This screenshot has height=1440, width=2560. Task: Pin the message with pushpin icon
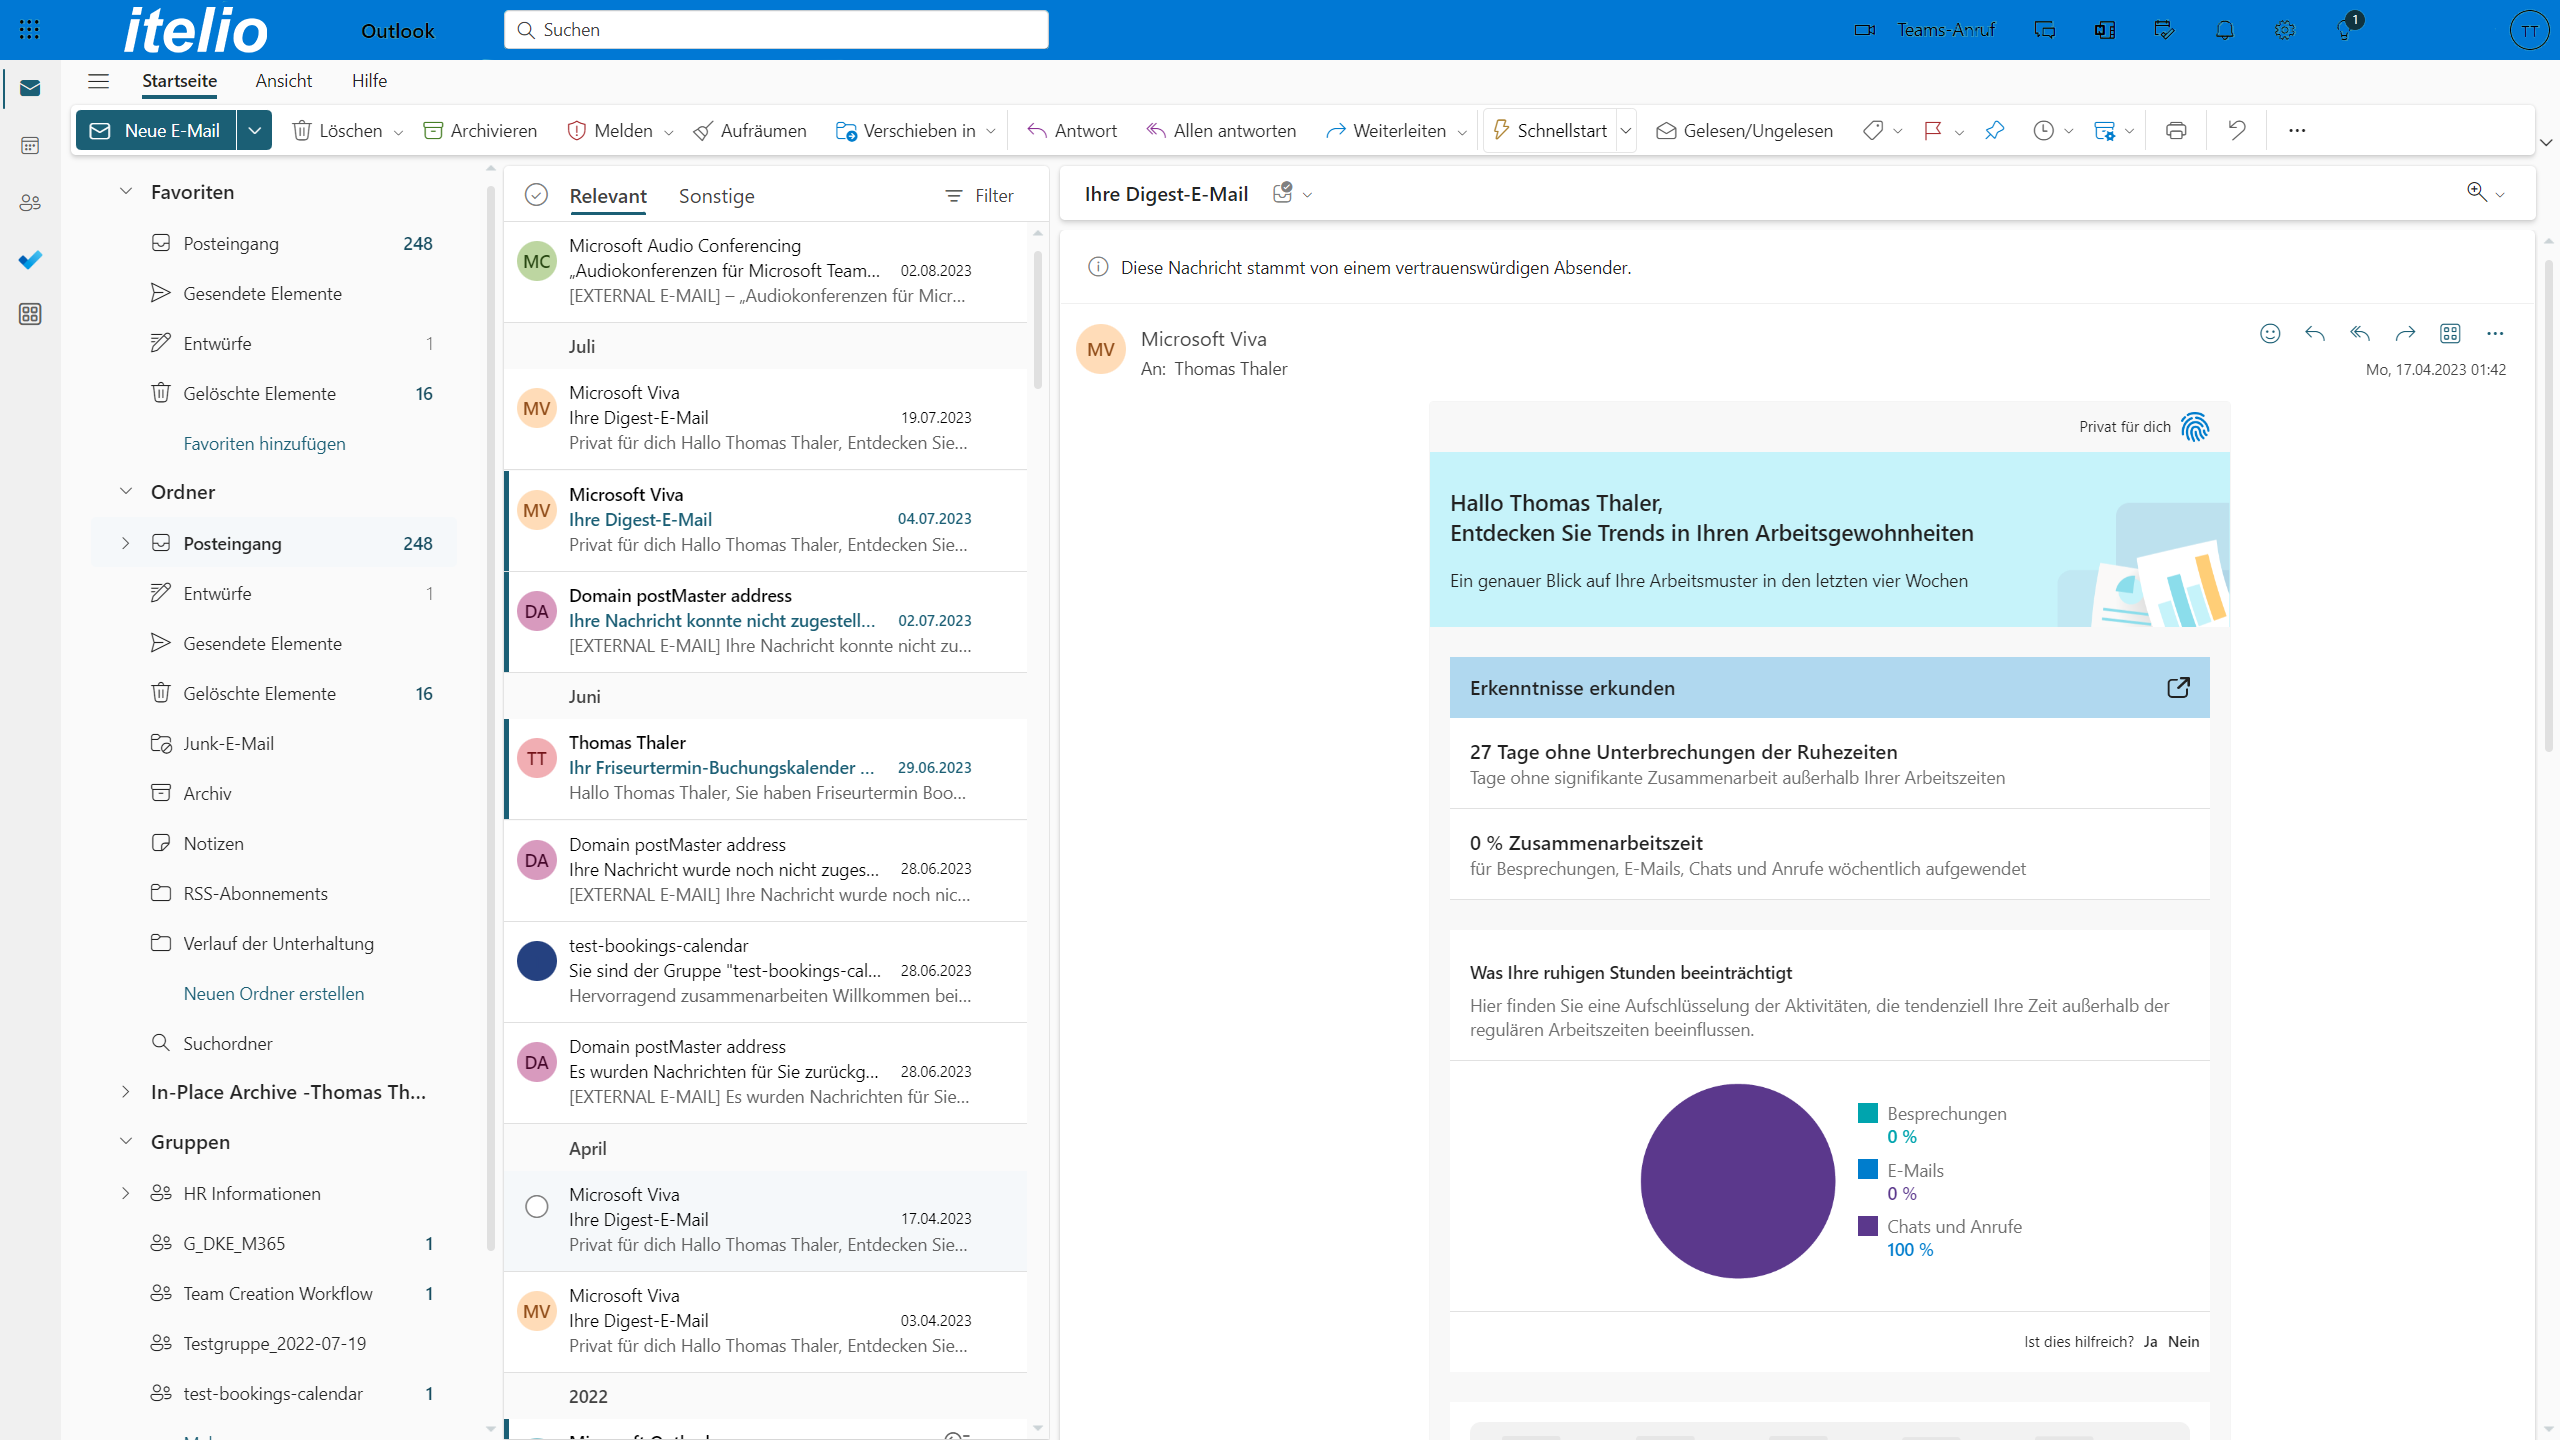(x=1995, y=131)
